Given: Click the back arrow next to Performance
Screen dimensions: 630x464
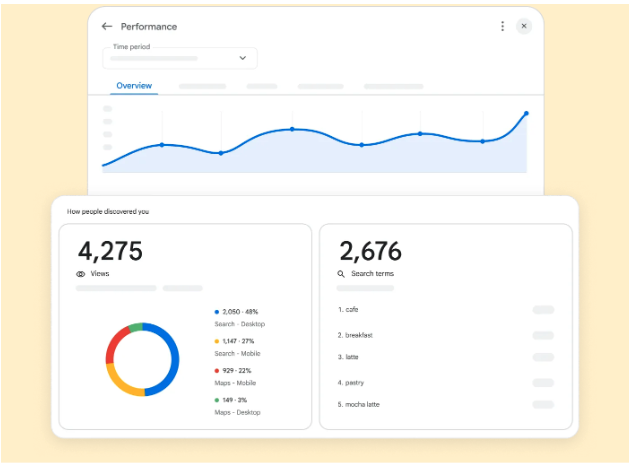Looking at the screenshot, I should click(107, 27).
